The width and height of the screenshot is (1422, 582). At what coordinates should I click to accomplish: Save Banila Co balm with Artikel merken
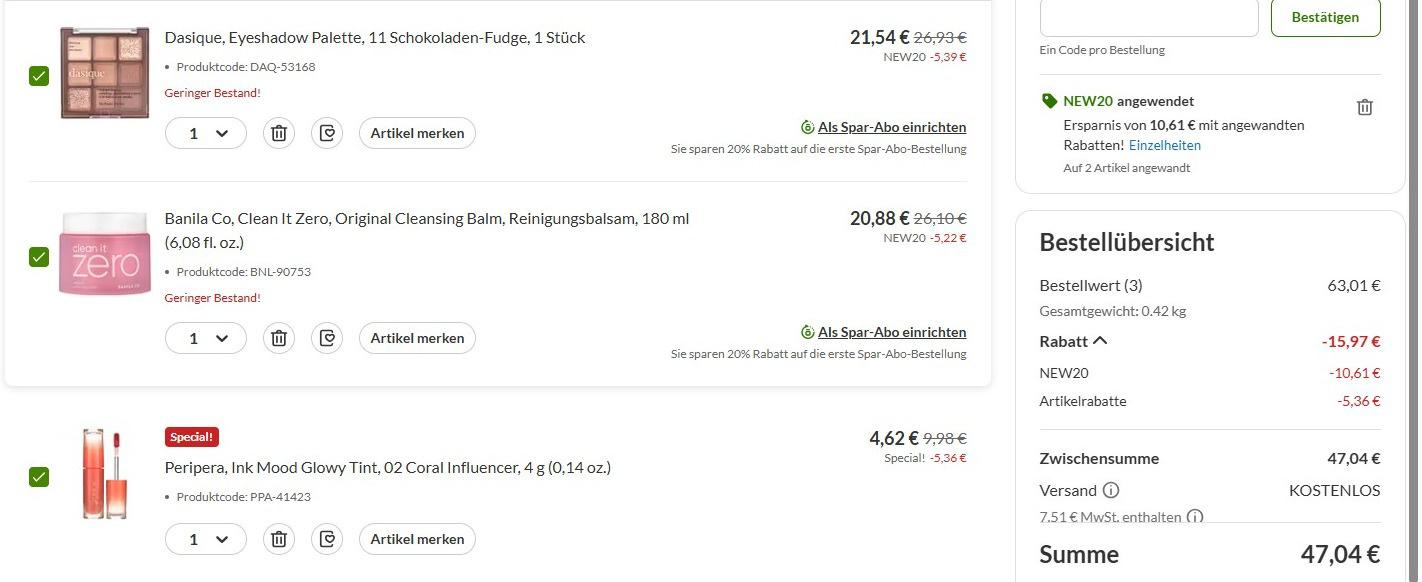click(417, 338)
